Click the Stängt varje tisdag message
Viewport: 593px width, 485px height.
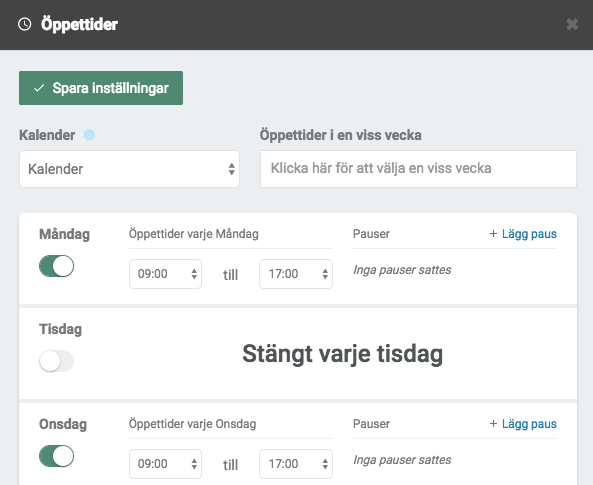pyautogui.click(x=343, y=354)
